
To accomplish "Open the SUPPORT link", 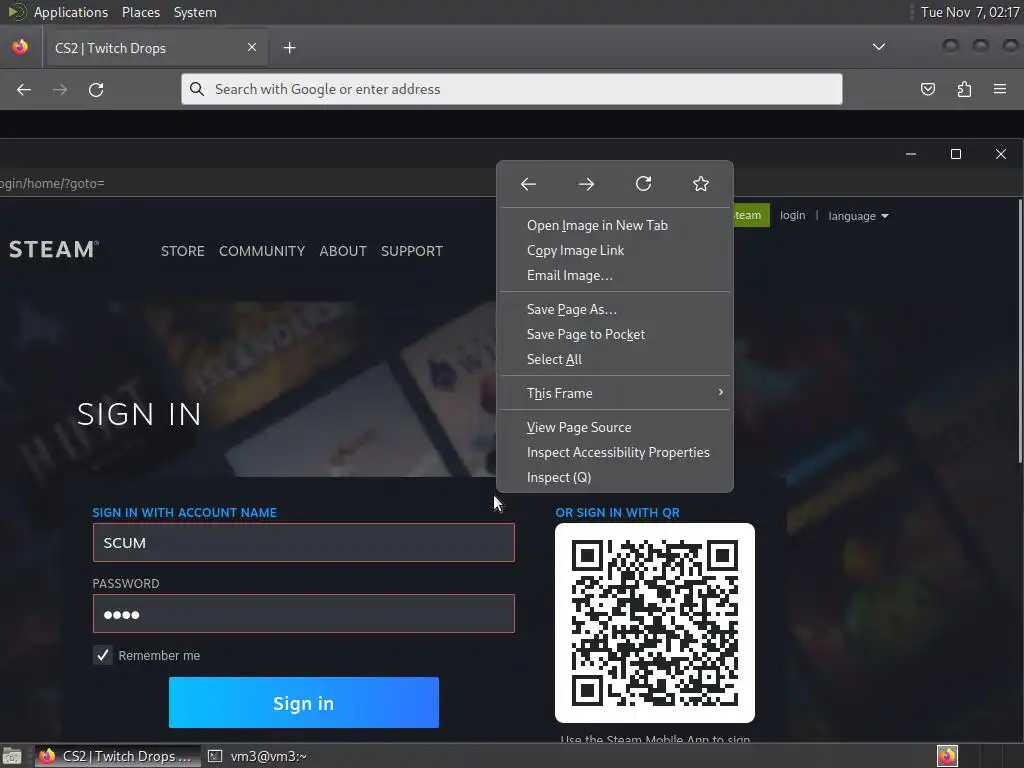I will (x=412, y=251).
